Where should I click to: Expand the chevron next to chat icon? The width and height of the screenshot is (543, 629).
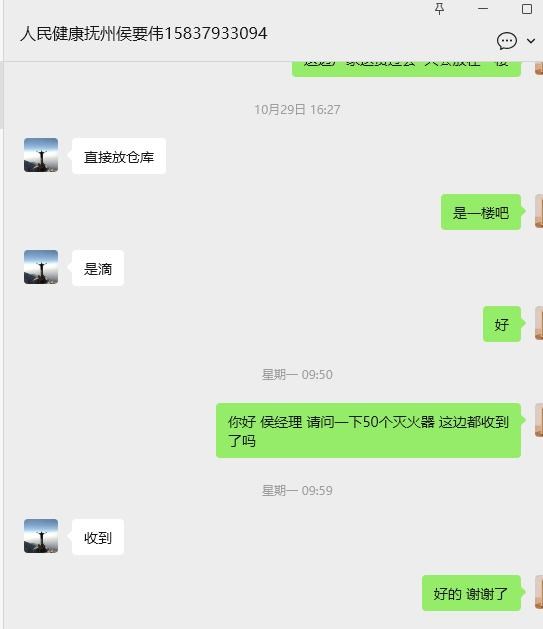(531, 41)
